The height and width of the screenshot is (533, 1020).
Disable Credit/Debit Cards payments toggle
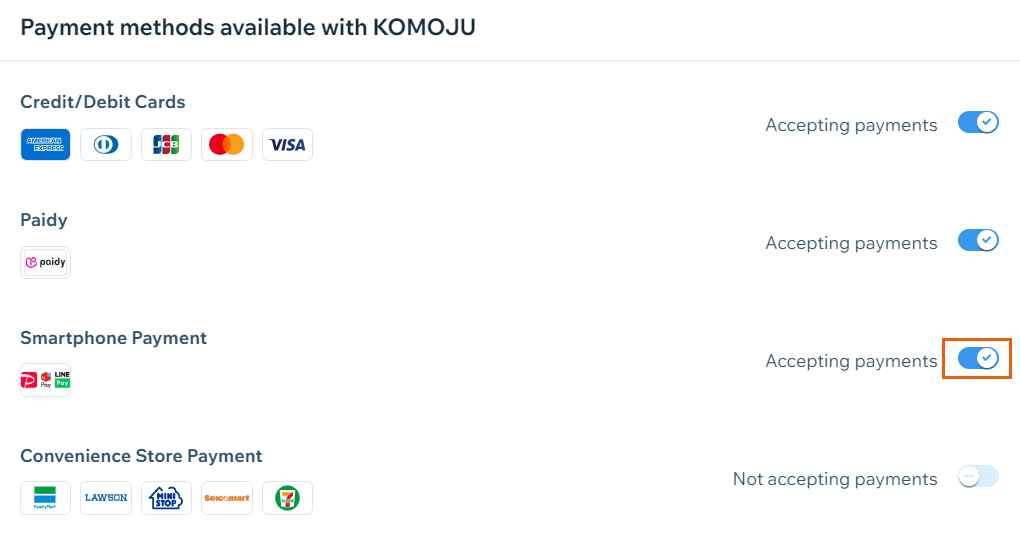coord(978,122)
